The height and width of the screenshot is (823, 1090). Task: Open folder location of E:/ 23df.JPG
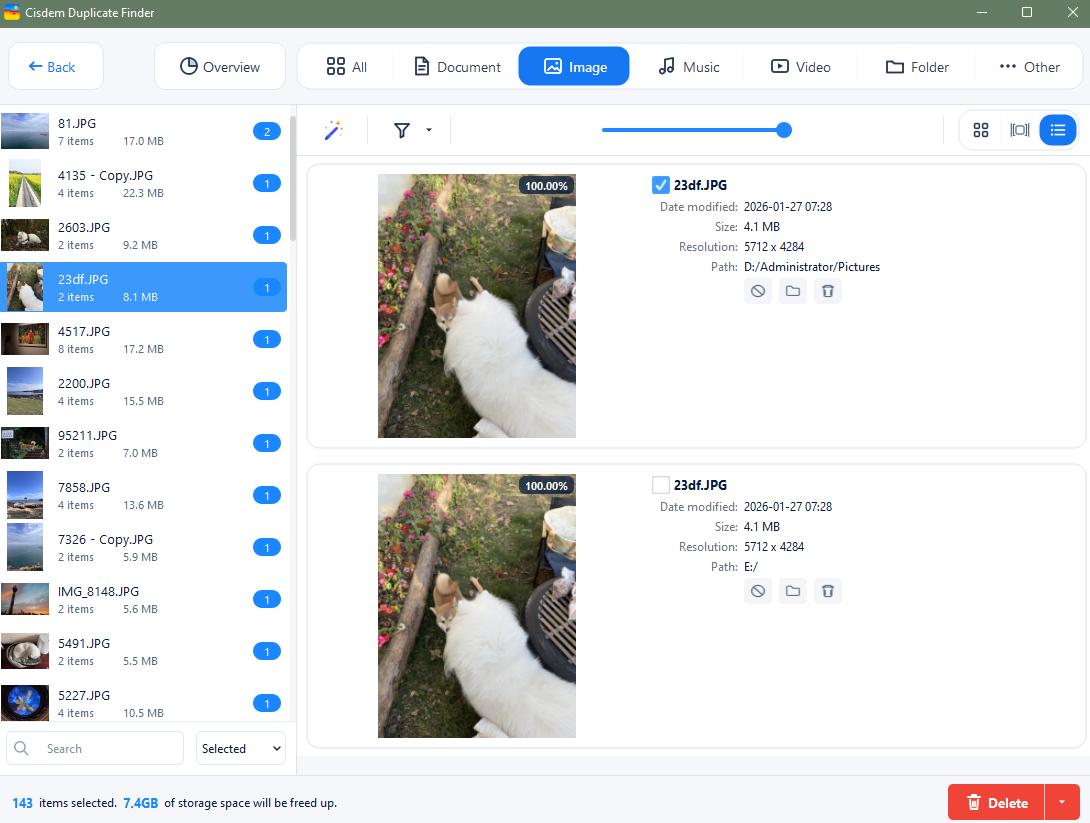792,591
